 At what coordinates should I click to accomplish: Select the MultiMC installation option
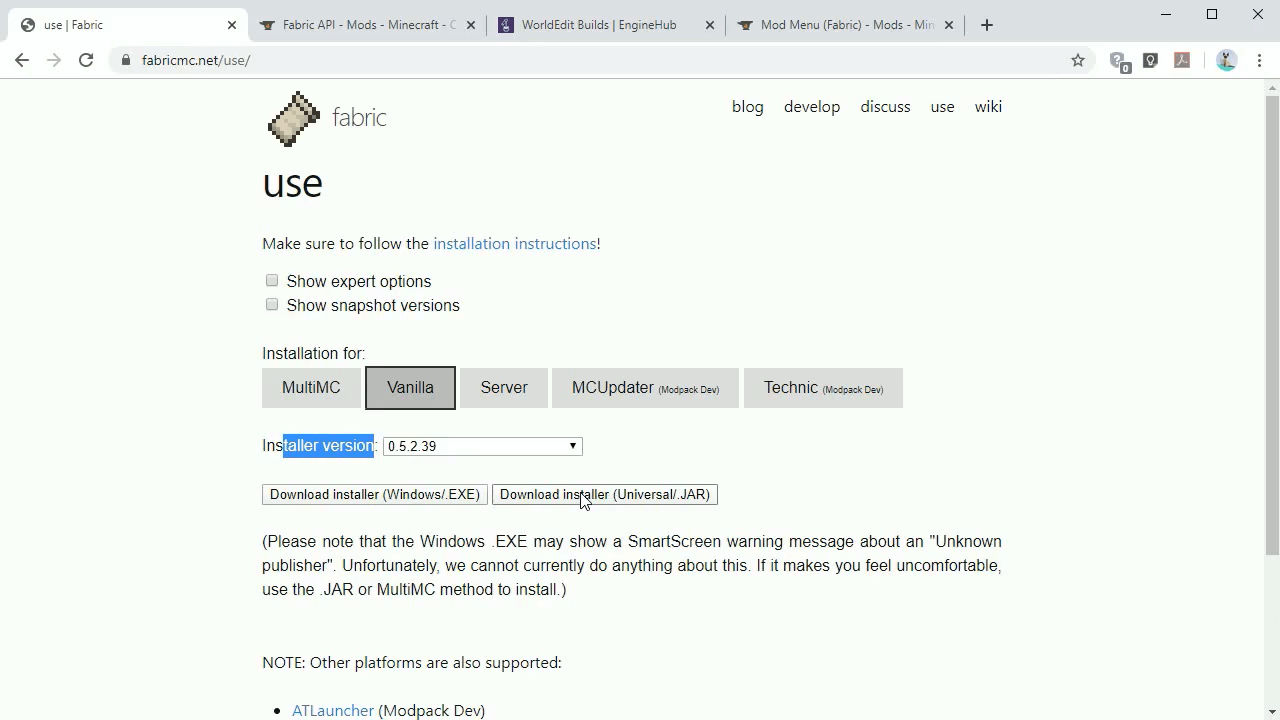click(311, 388)
